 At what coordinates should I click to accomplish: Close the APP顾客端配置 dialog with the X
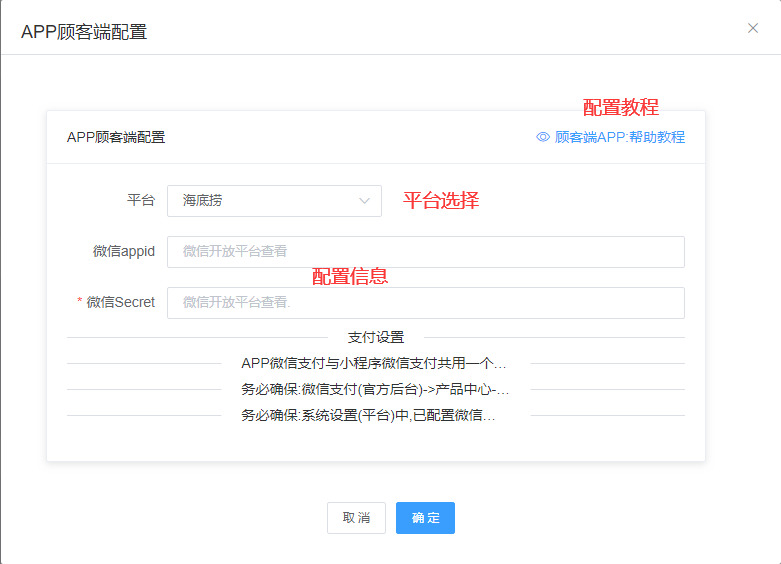coord(753,28)
